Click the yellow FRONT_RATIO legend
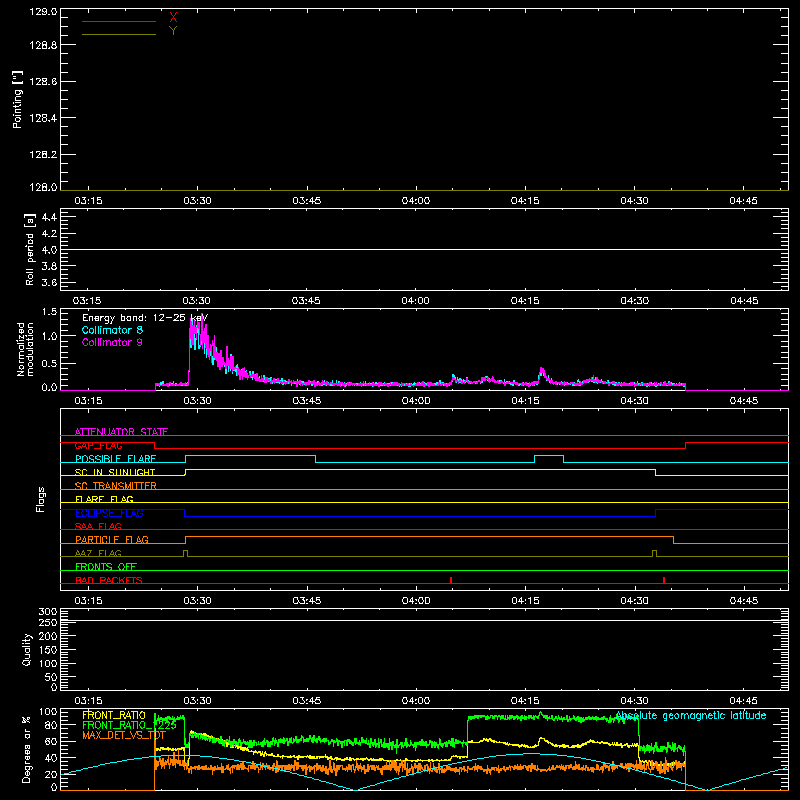800x800 pixels. pyautogui.click(x=114, y=715)
